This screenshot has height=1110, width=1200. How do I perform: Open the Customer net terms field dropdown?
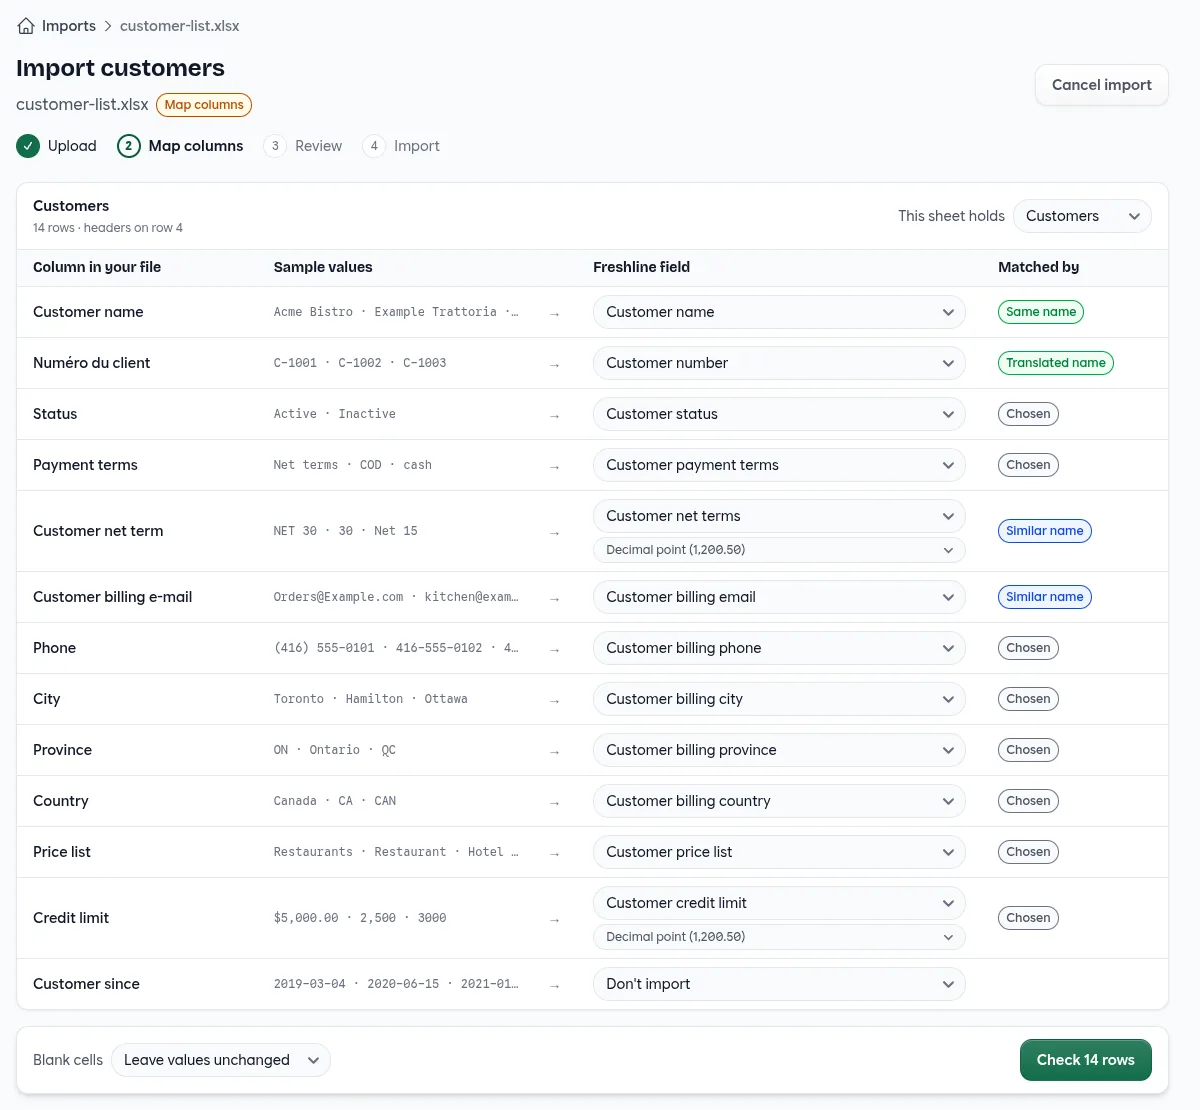779,516
